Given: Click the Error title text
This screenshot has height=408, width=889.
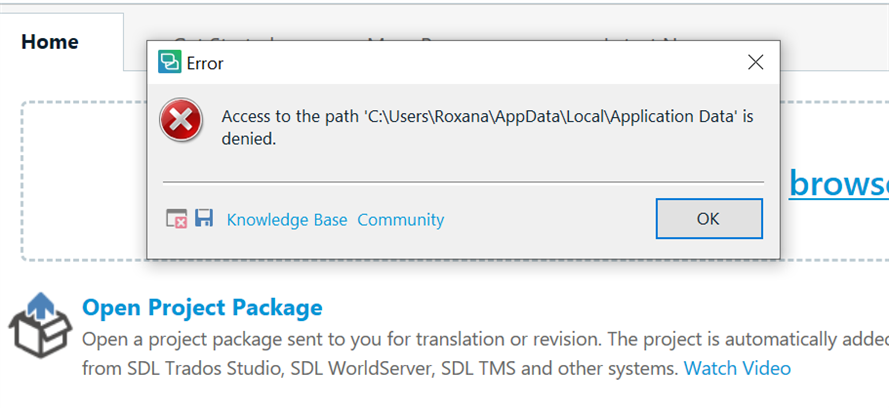Looking at the screenshot, I should [205, 63].
